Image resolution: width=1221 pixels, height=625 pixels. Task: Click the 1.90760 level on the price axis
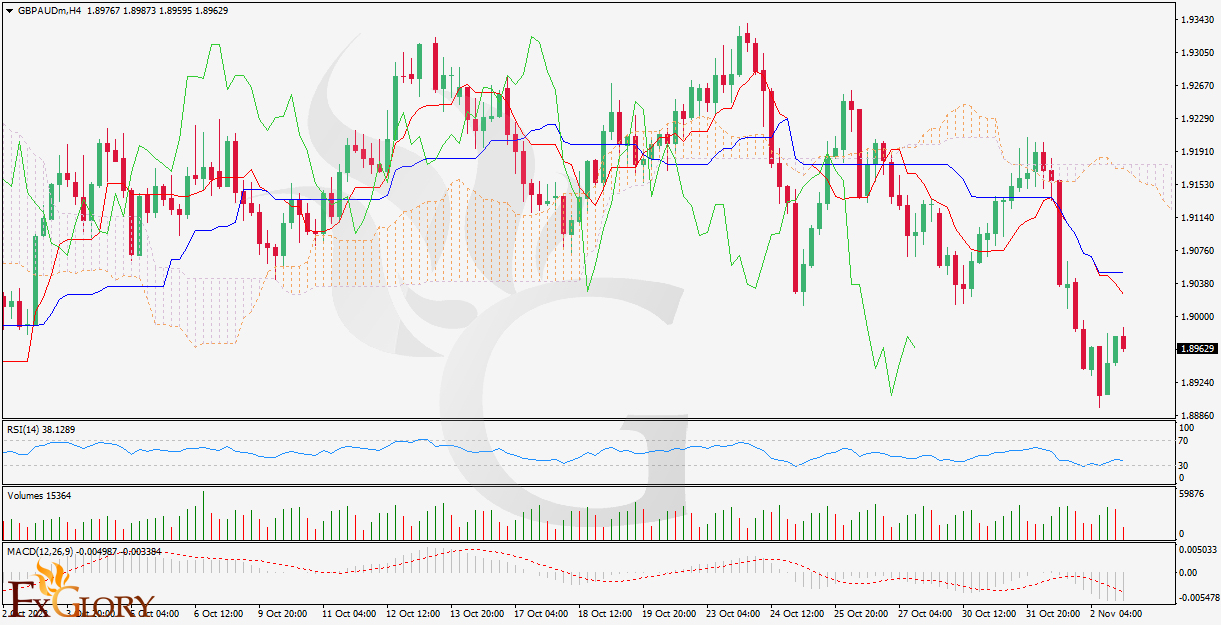(x=1197, y=250)
